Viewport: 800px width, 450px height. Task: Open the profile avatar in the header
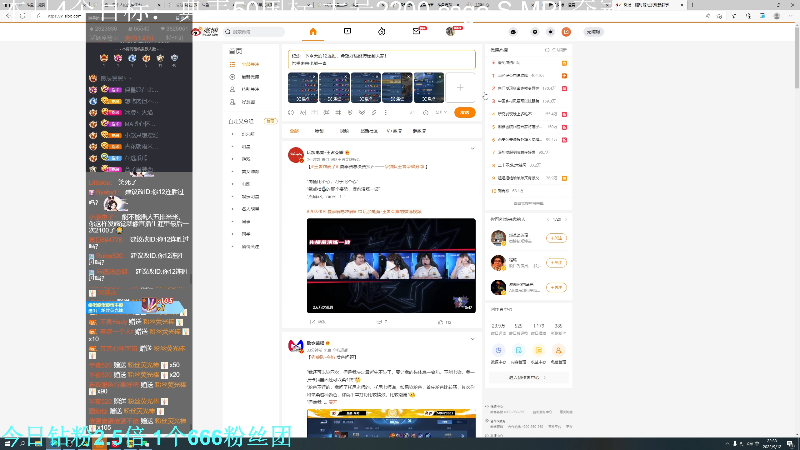coord(450,32)
